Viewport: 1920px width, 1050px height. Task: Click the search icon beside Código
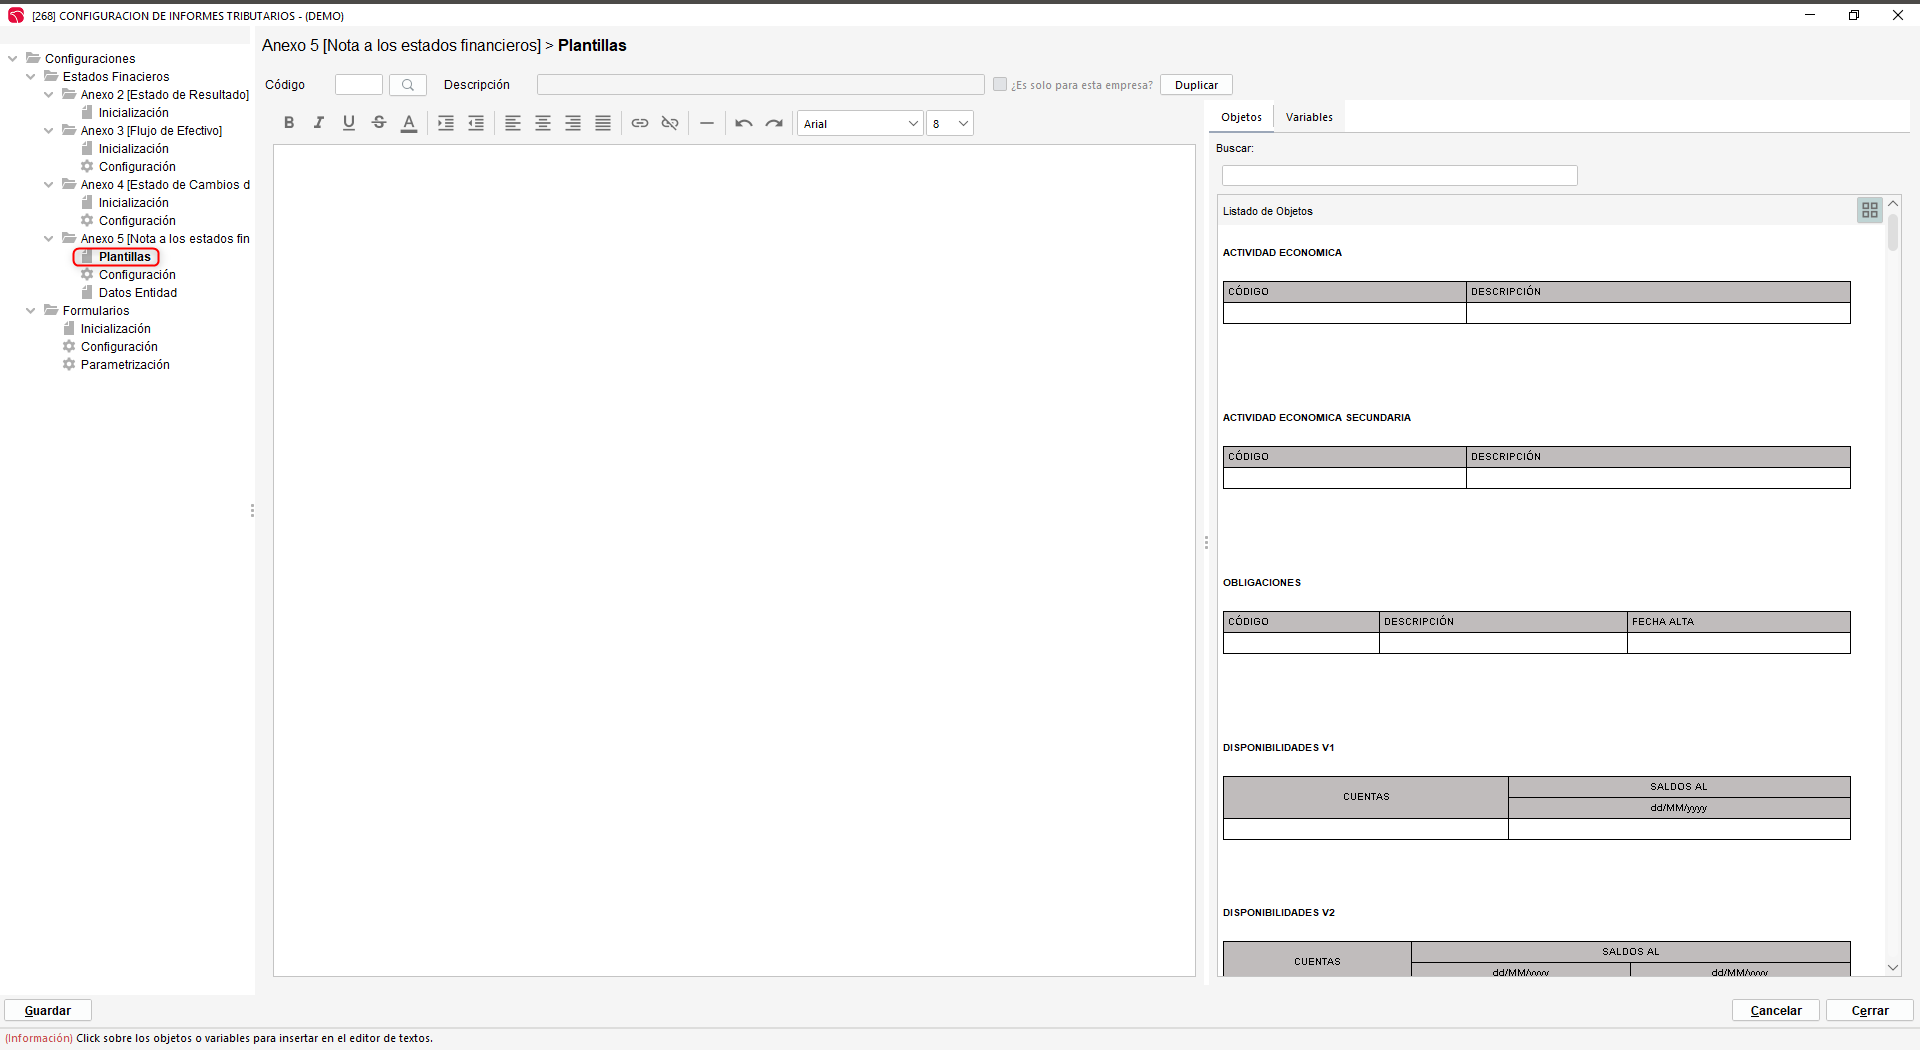pos(408,85)
